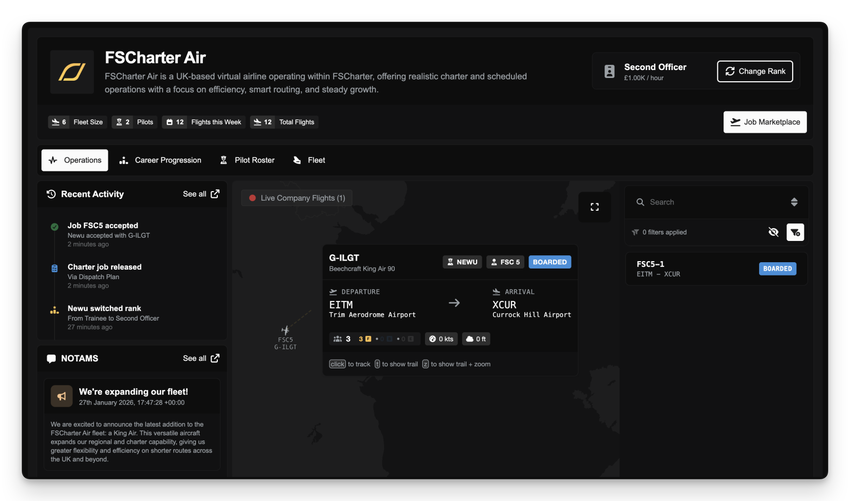Screen dimensions: 850x501
Task: Expand the live map to fullscreen
Action: (x=594, y=207)
